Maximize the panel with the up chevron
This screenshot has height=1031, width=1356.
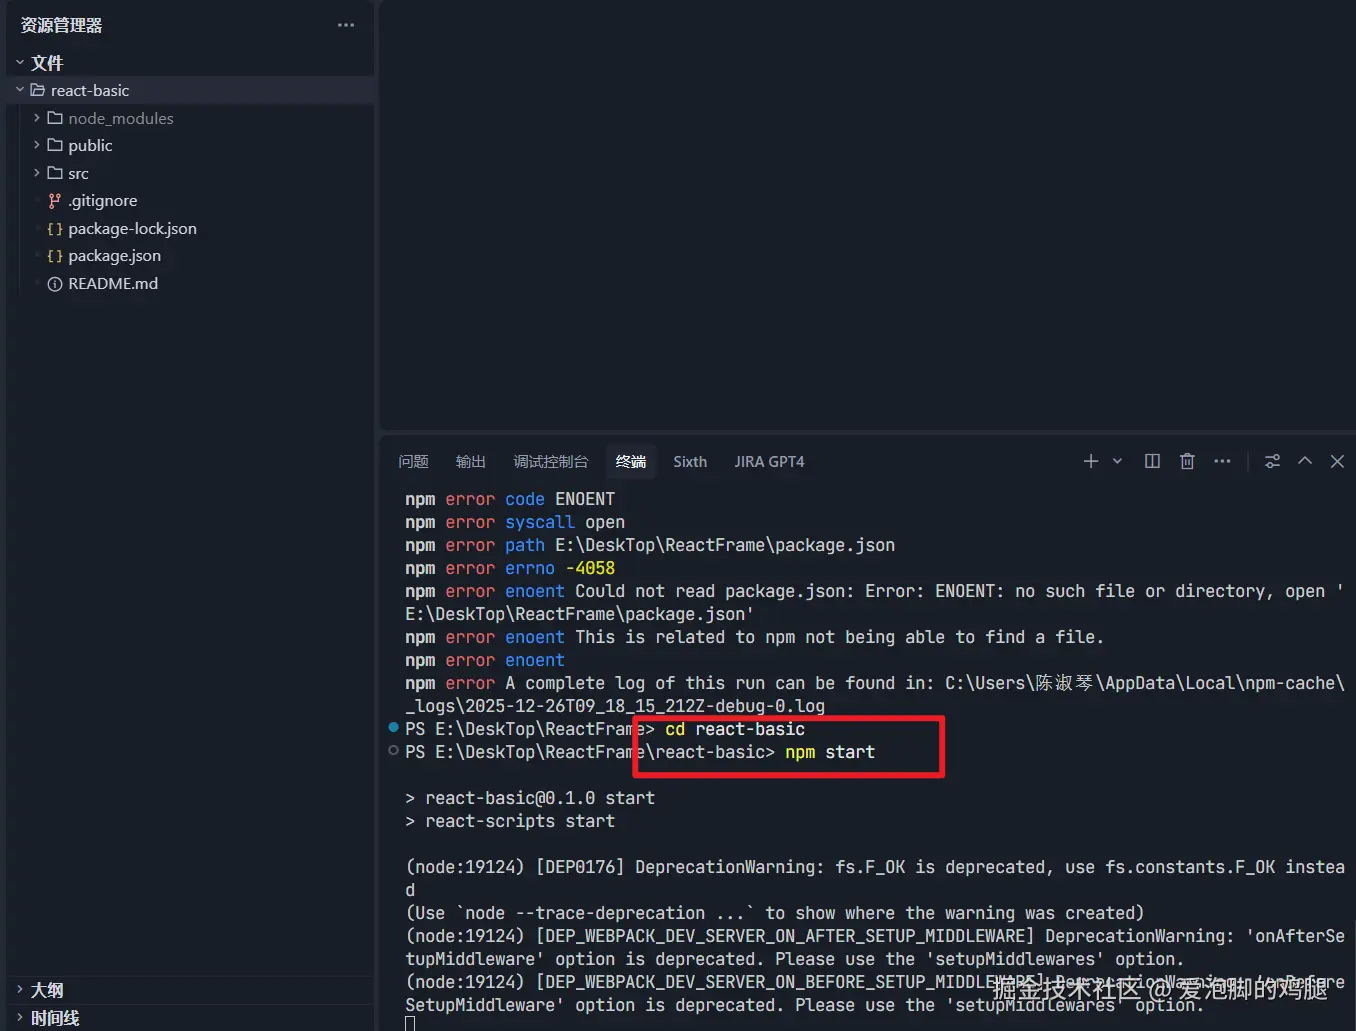point(1305,461)
